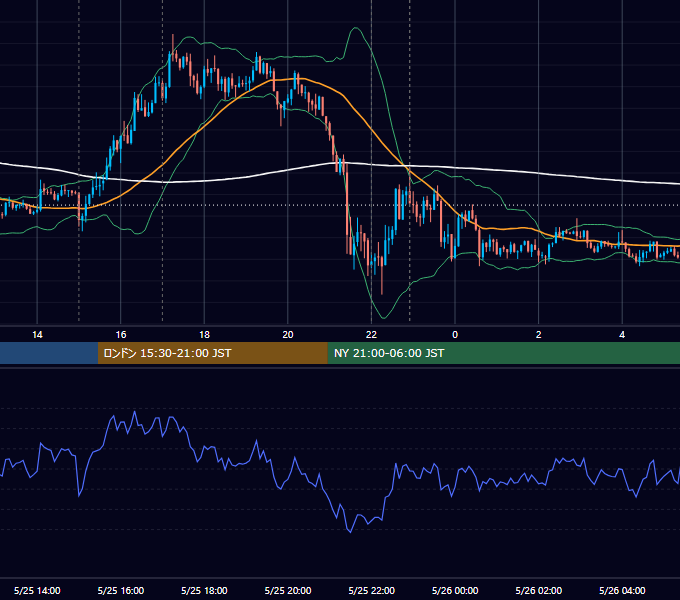
Task: Click the 5/25 20:00 date label
Action: tap(288, 590)
